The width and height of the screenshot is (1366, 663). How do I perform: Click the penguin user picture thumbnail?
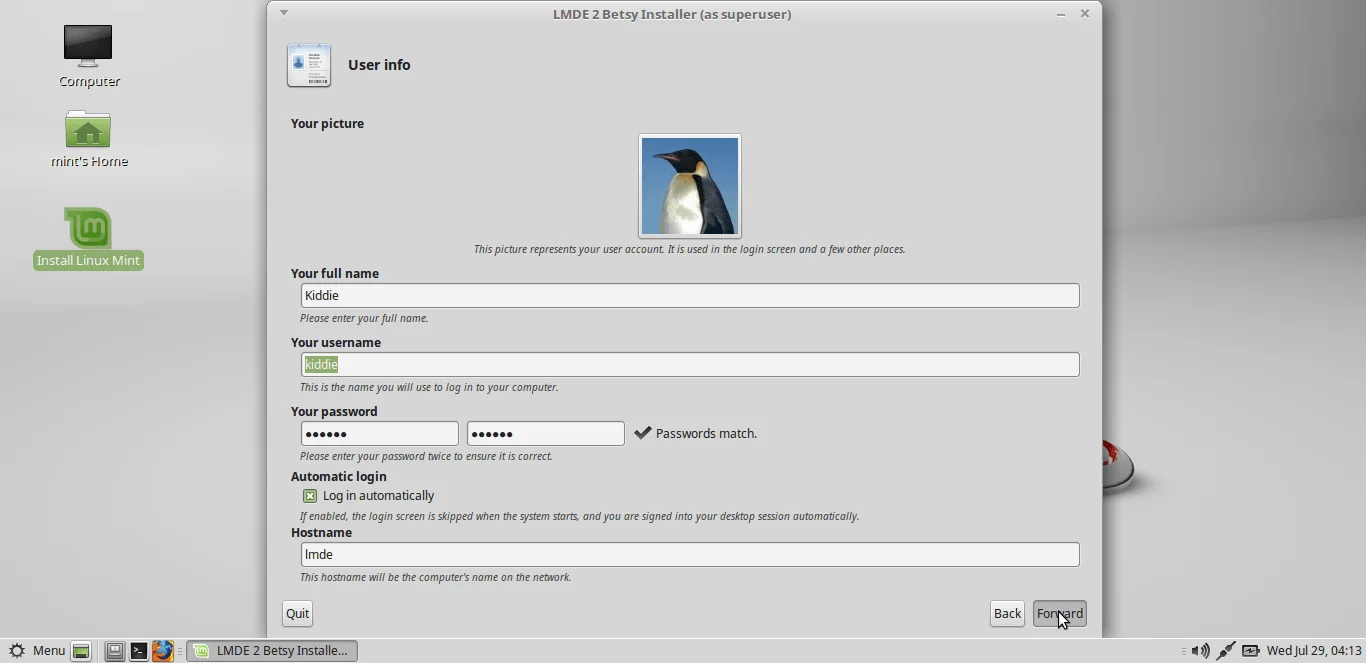point(689,186)
